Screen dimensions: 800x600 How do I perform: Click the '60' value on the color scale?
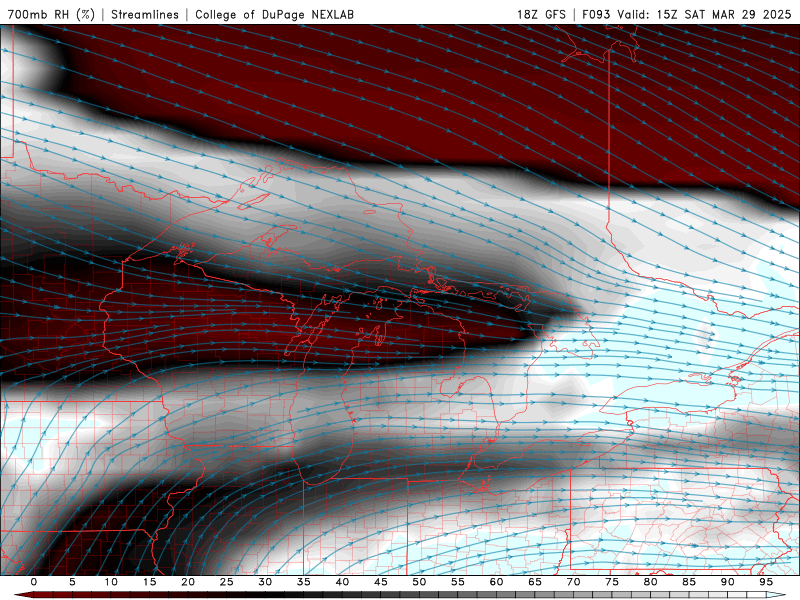coord(496,582)
